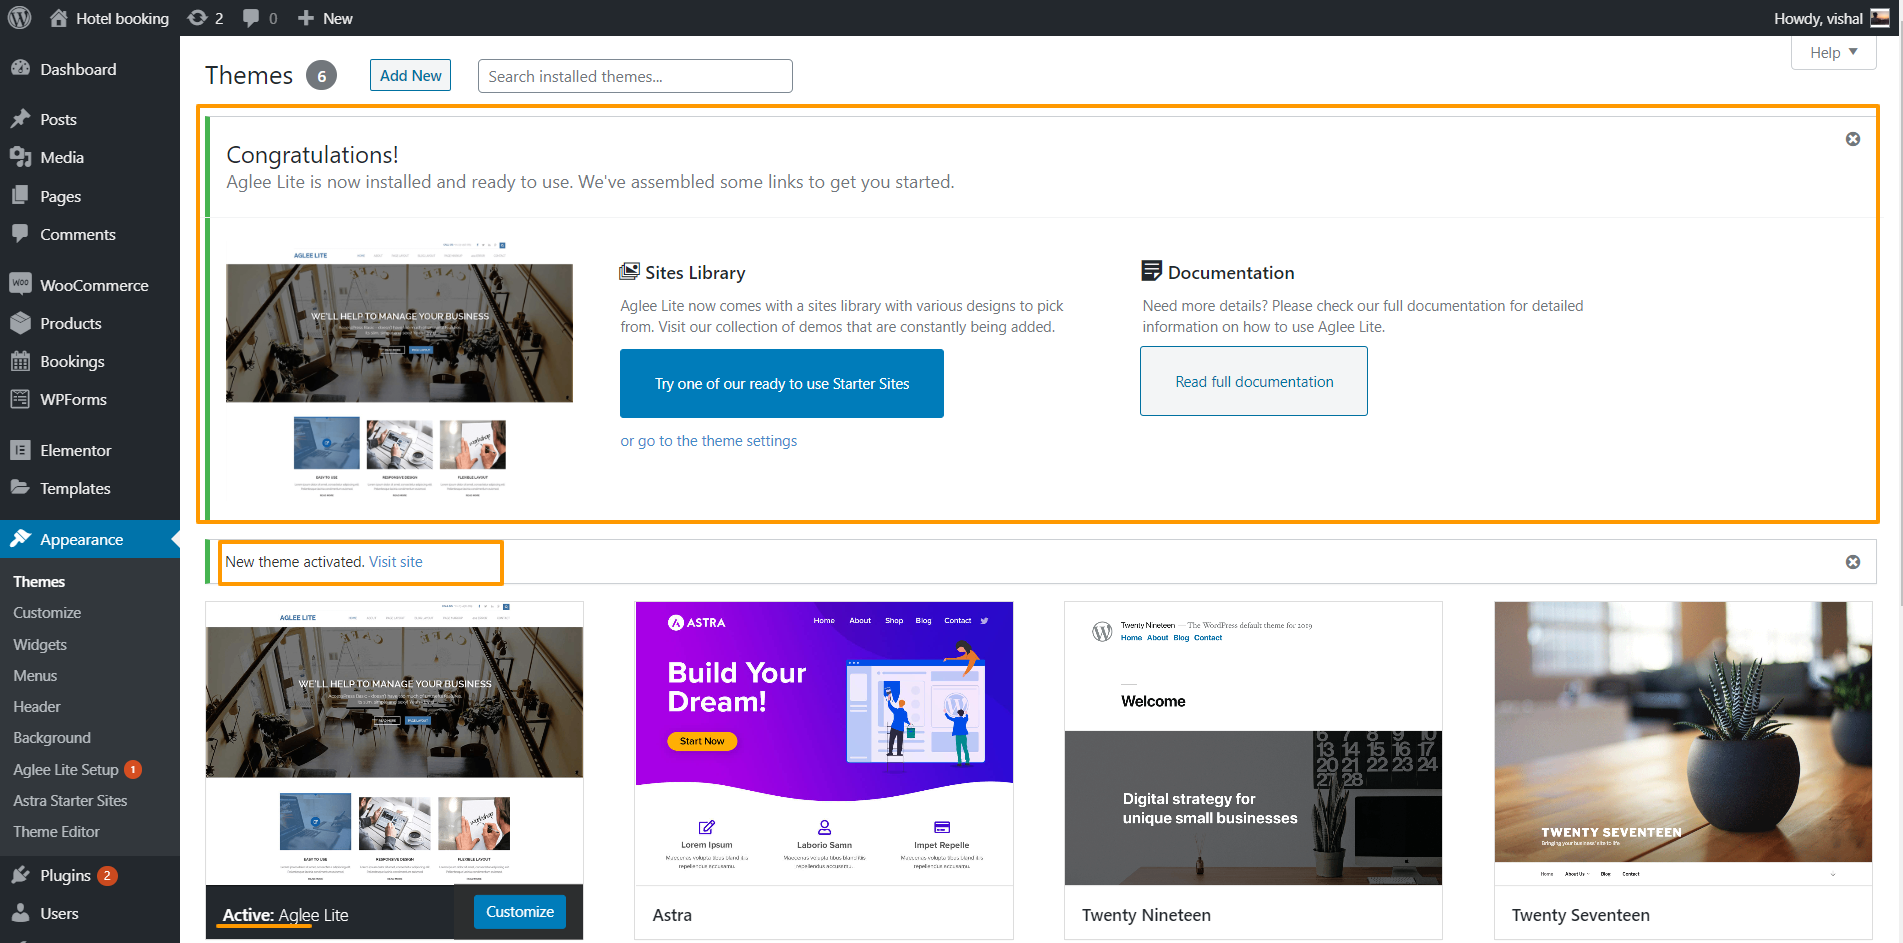Select the Themes submenu item
Viewport: 1903px width, 943px height.
tap(39, 581)
